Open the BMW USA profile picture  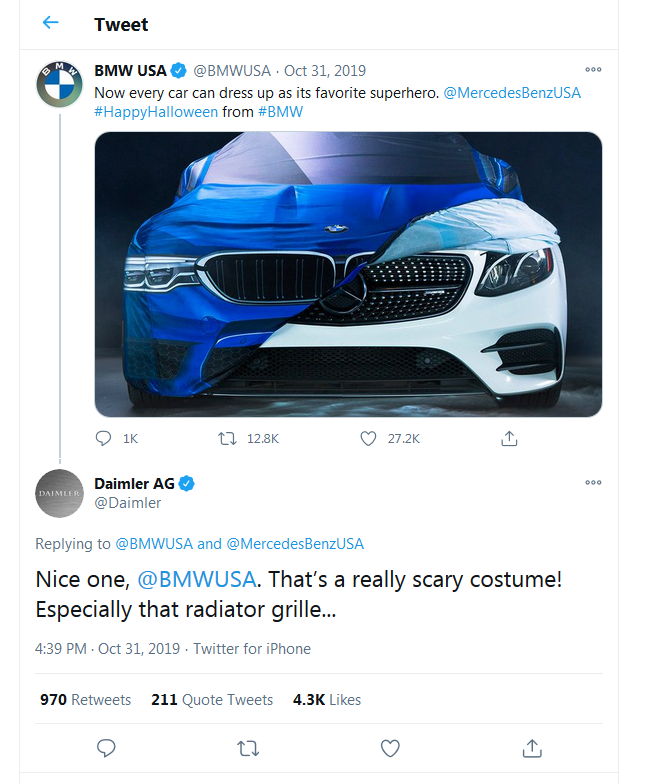[59, 84]
